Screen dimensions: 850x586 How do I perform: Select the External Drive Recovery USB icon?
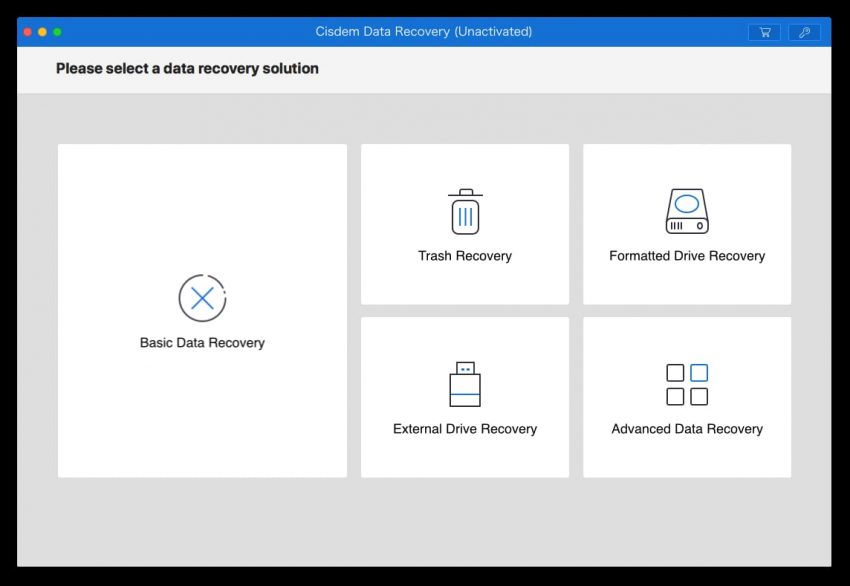click(465, 384)
